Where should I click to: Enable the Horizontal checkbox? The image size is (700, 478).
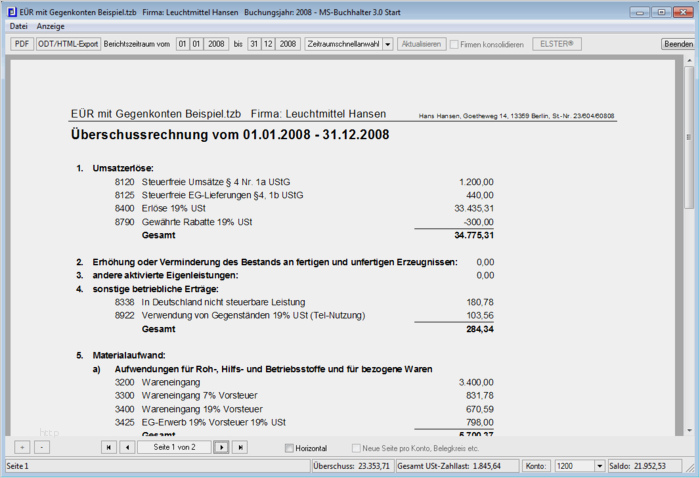point(289,448)
